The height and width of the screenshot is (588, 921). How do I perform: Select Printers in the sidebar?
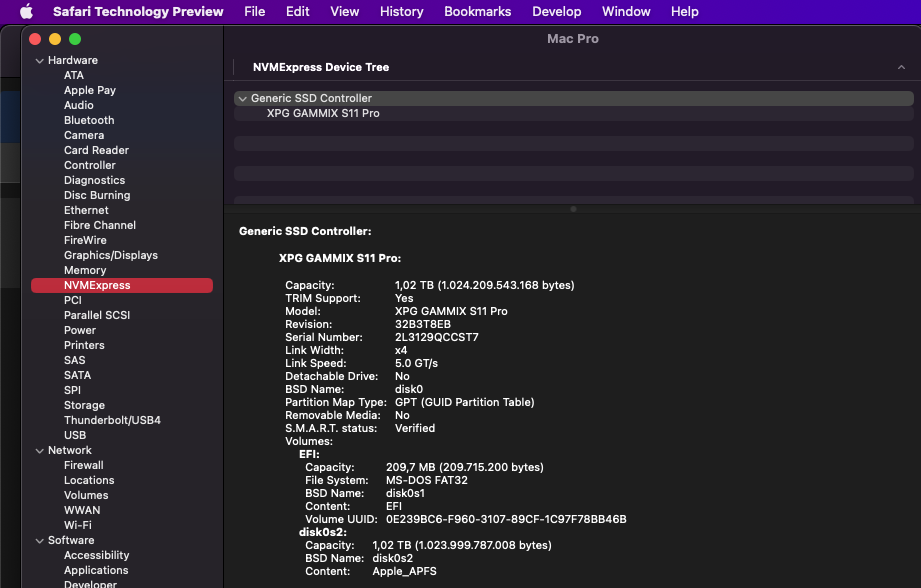pos(84,345)
